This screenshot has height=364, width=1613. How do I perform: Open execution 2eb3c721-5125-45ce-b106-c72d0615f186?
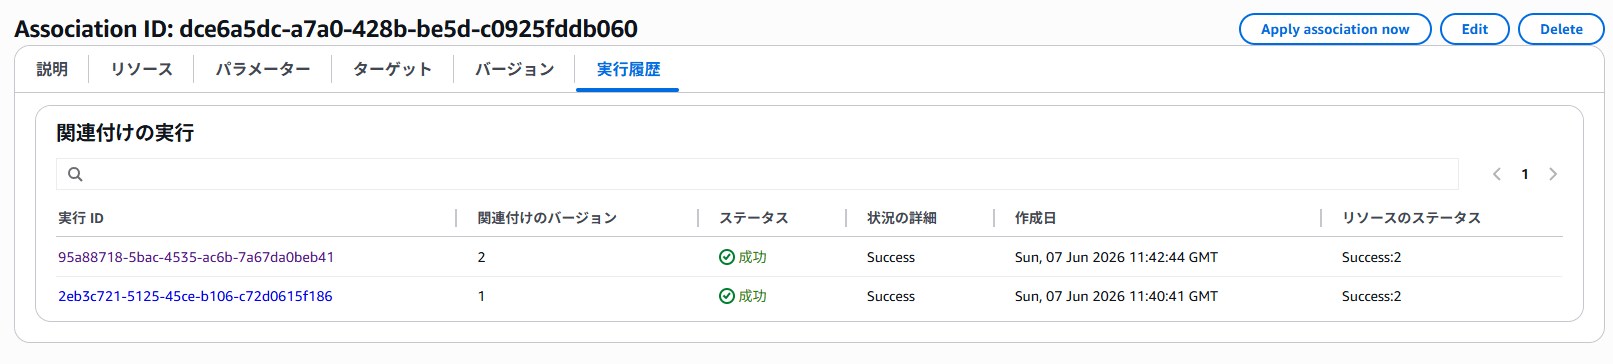195,296
